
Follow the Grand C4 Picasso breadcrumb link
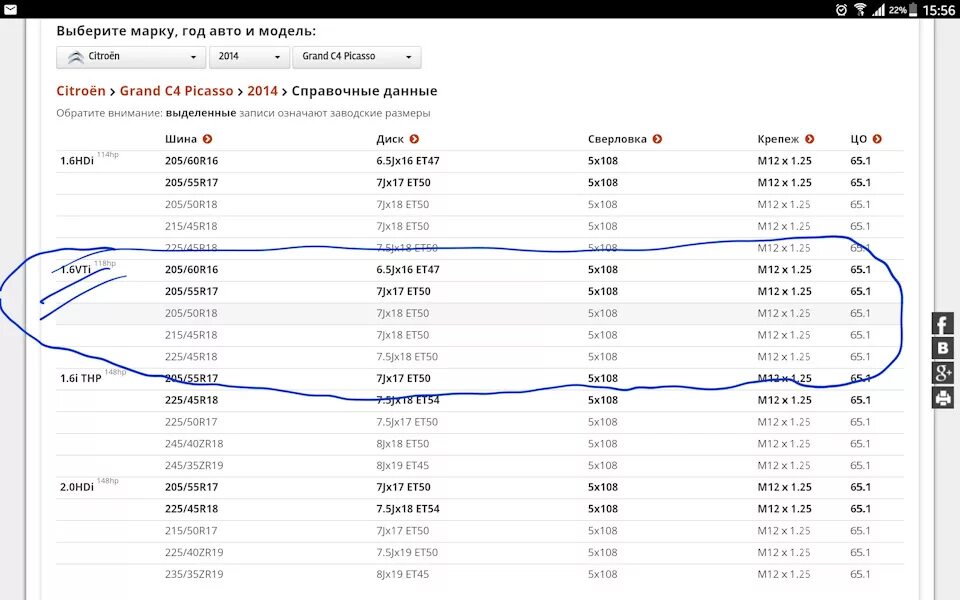click(176, 91)
